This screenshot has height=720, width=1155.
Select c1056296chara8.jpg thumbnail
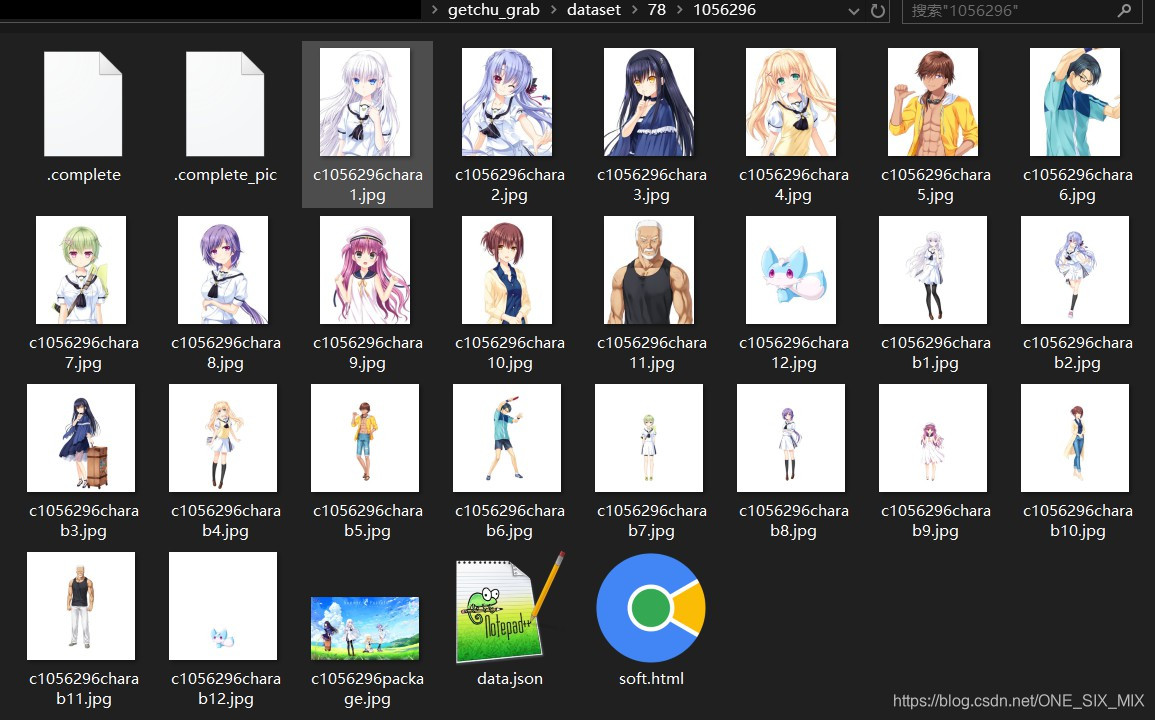tap(223, 270)
